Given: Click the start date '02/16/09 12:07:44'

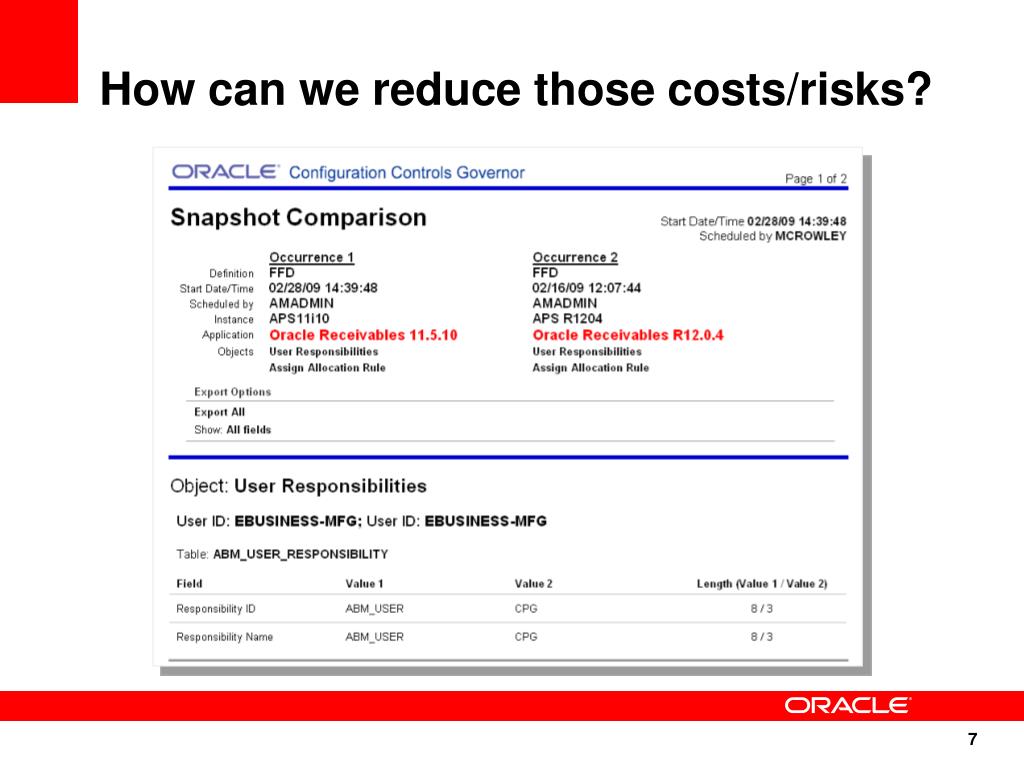Looking at the screenshot, I should click(x=586, y=288).
